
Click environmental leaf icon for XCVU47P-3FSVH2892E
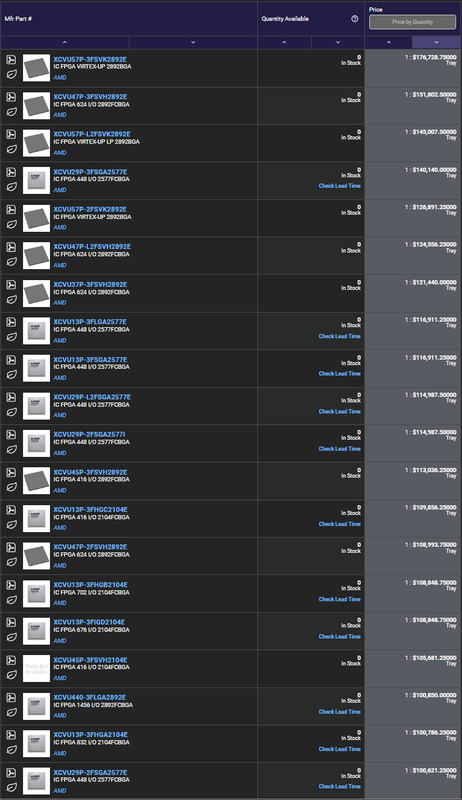(x=11, y=112)
